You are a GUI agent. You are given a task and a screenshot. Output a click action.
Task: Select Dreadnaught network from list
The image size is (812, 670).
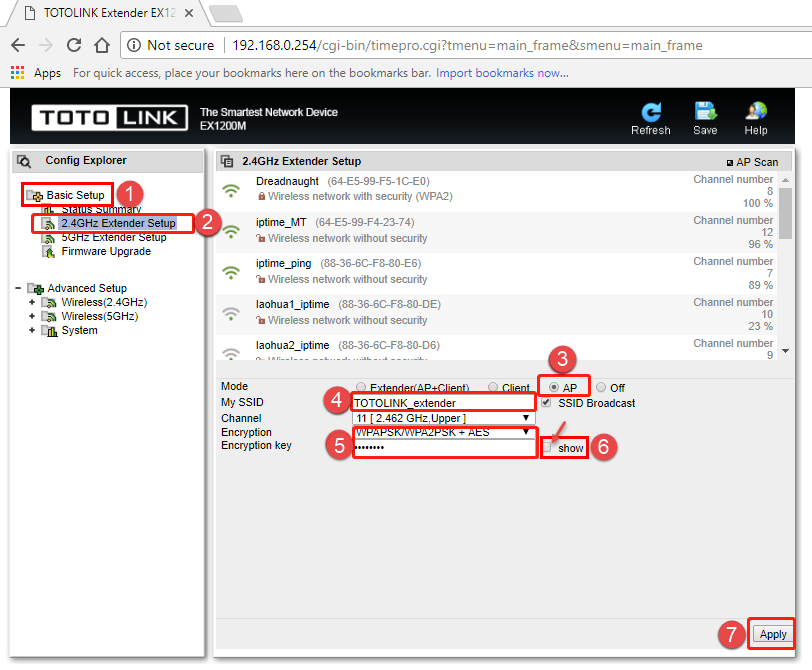[497, 191]
